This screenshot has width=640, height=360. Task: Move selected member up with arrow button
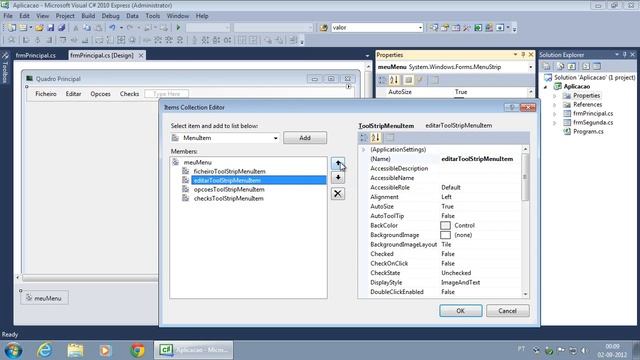coord(338,164)
